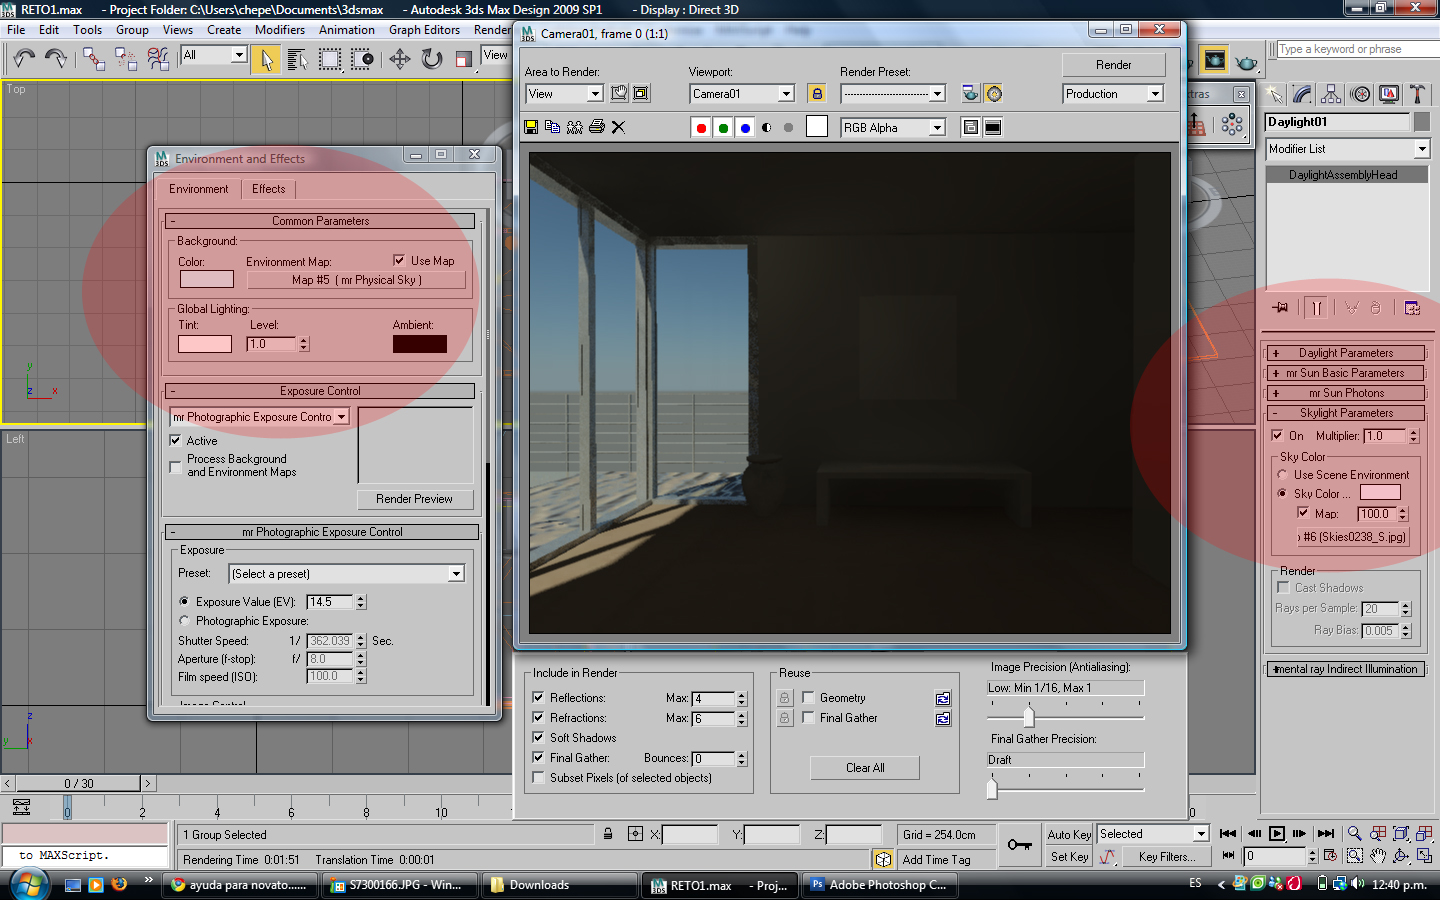Pin the modifier stack
The height and width of the screenshot is (900, 1440).
pos(1280,308)
